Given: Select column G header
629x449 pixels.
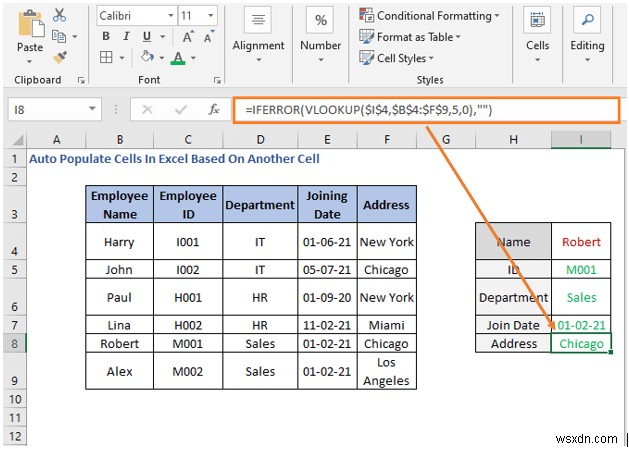Looking at the screenshot, I should [x=446, y=140].
